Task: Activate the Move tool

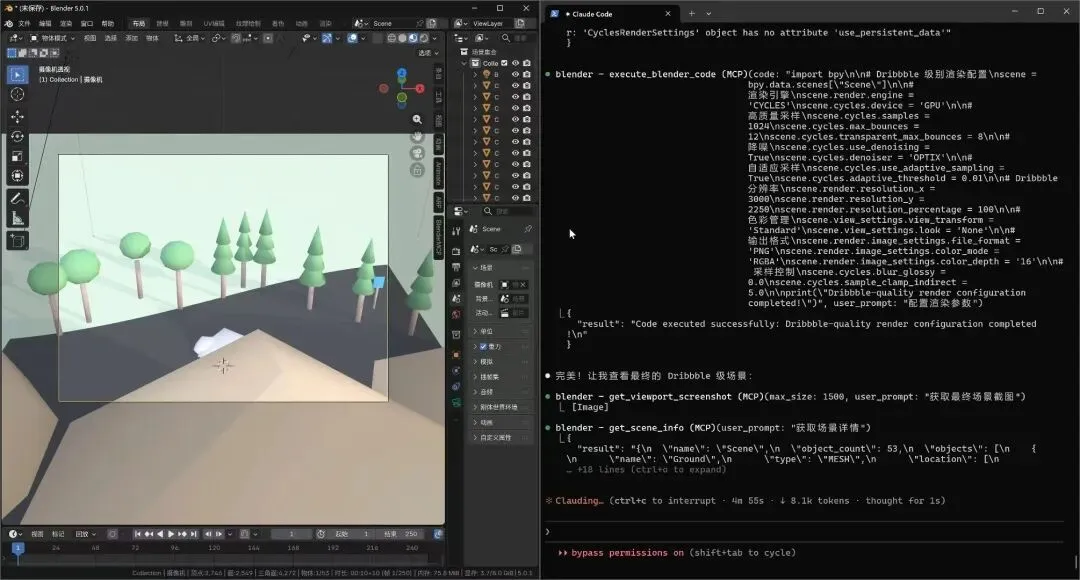Action: (18, 116)
